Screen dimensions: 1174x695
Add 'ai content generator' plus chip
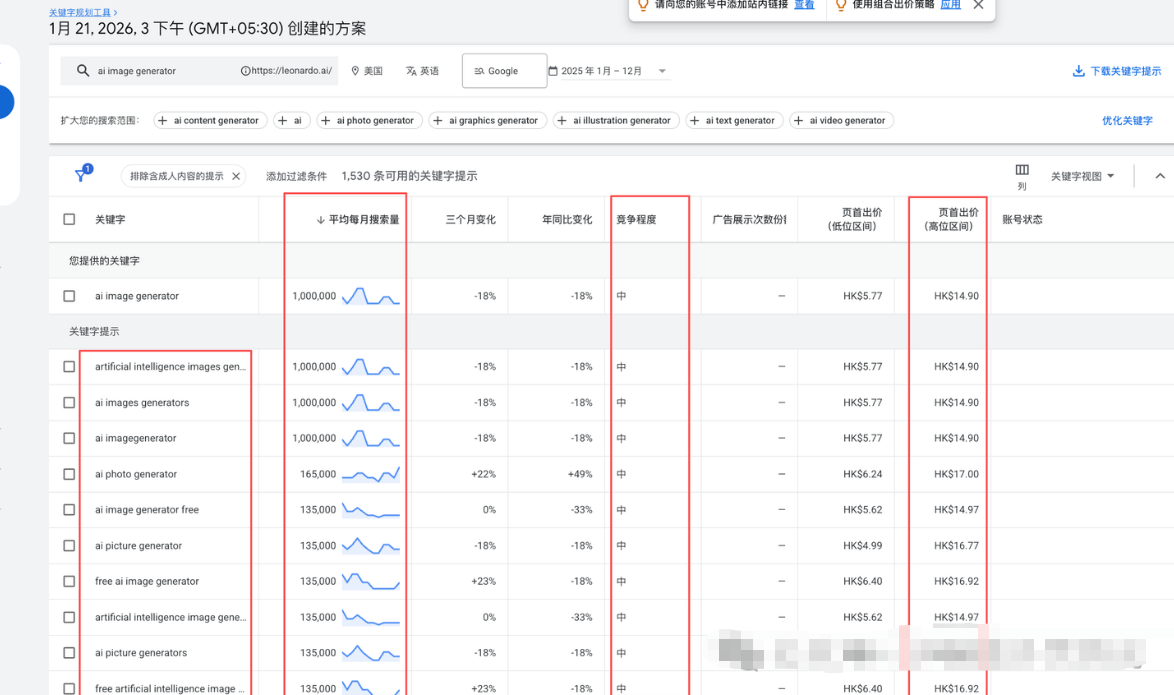click(210, 121)
